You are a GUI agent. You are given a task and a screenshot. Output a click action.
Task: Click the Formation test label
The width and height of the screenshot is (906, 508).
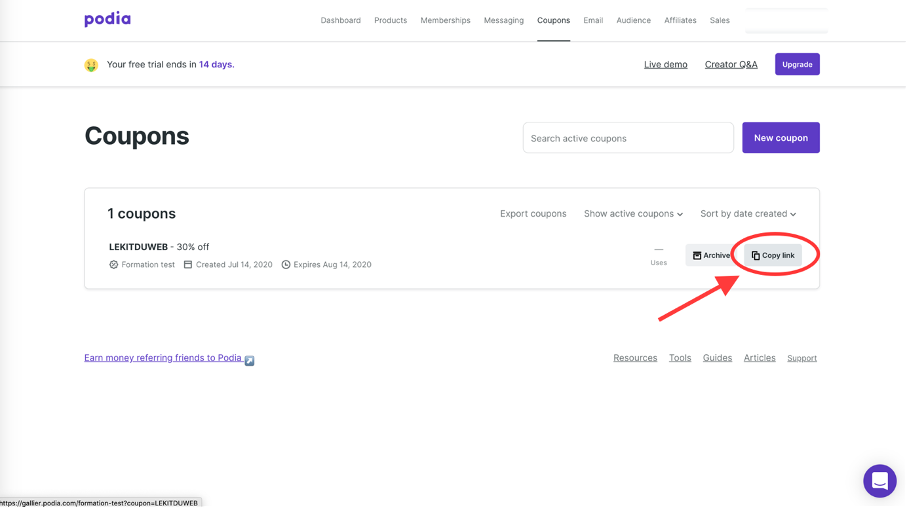pyautogui.click(x=148, y=265)
